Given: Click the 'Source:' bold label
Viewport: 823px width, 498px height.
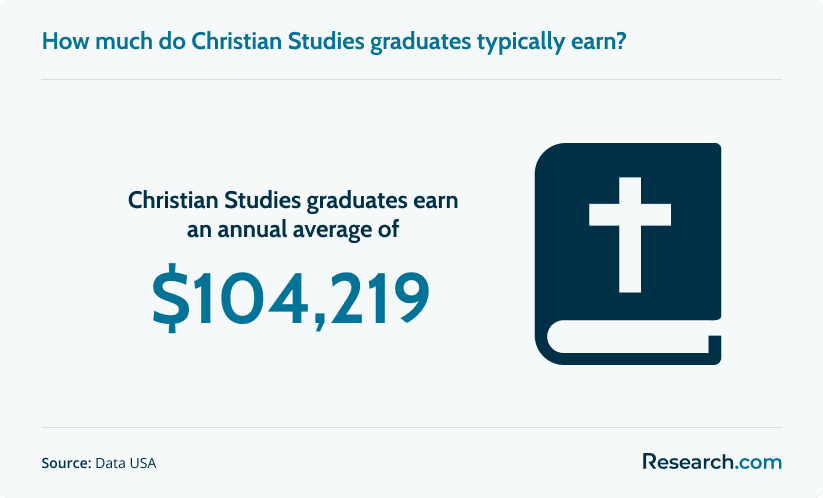Looking at the screenshot, I should [x=67, y=463].
